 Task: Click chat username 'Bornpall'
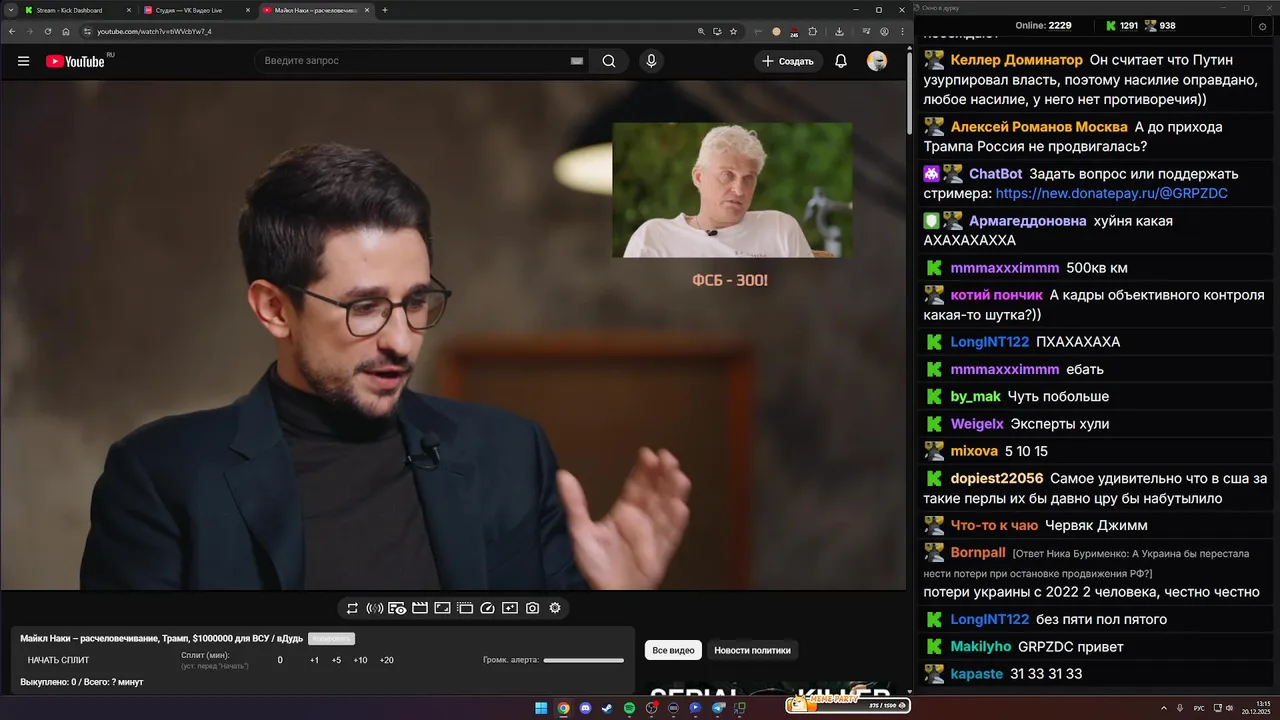click(978, 552)
